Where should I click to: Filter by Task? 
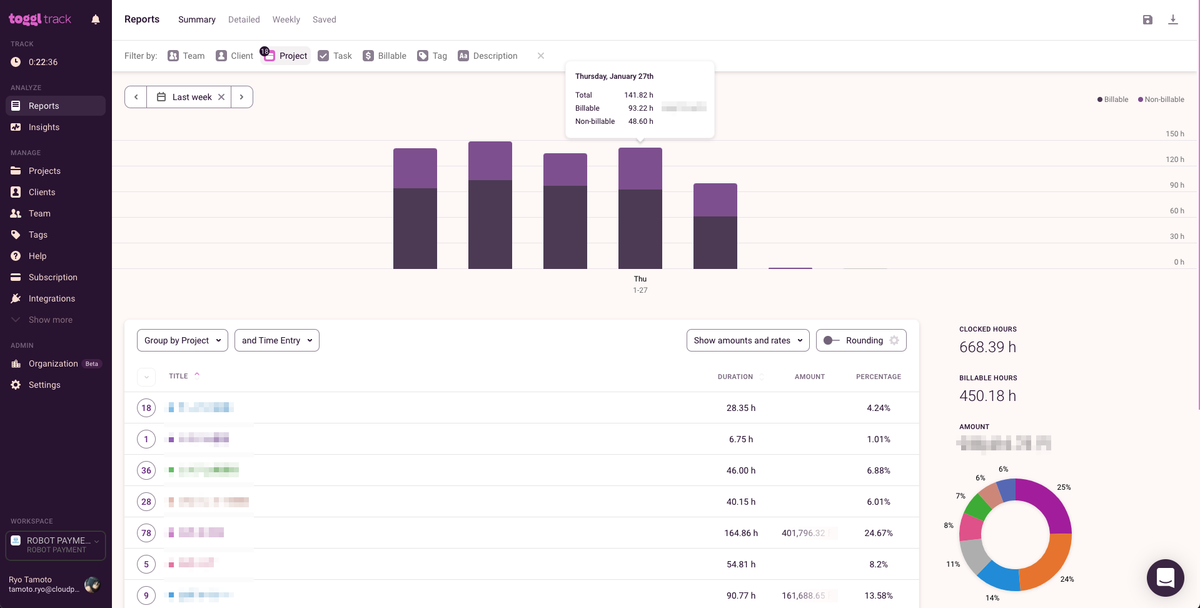click(x=335, y=56)
